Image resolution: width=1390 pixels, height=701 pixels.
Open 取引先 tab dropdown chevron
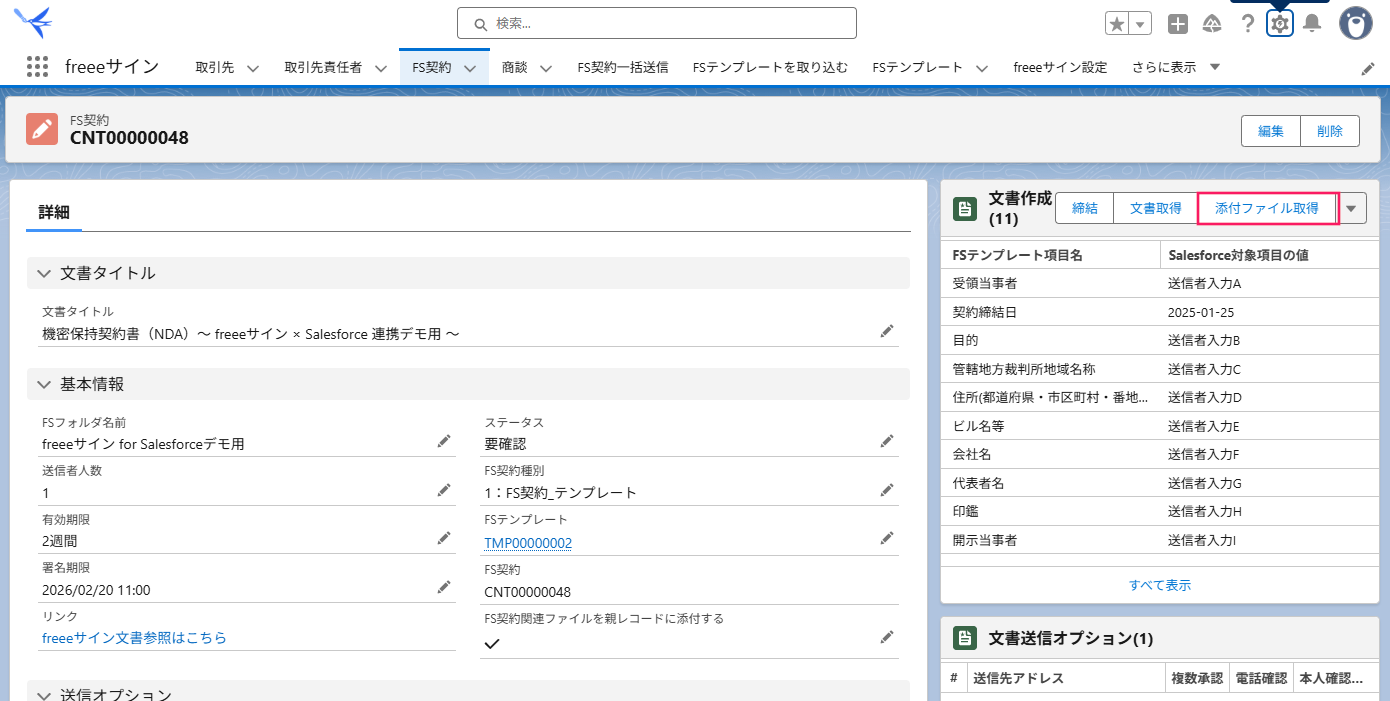[253, 68]
